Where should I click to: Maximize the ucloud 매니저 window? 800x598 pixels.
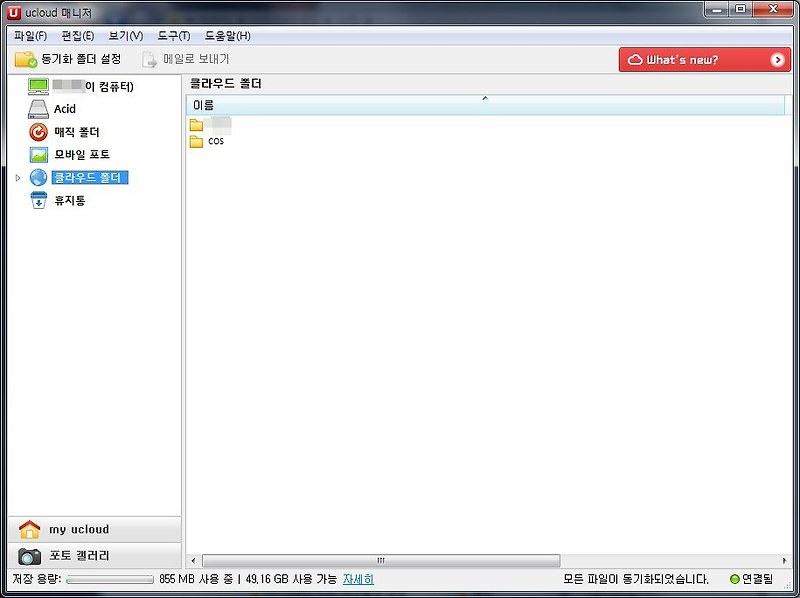(x=740, y=9)
